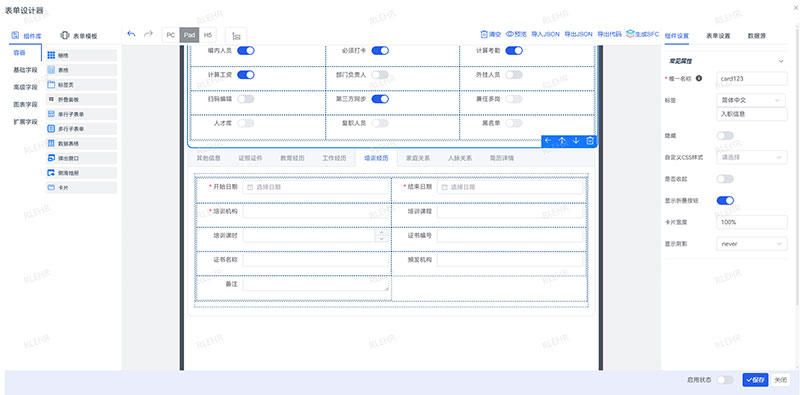Open the 家庭关系 tab
The height and width of the screenshot is (395, 800).
pos(418,158)
